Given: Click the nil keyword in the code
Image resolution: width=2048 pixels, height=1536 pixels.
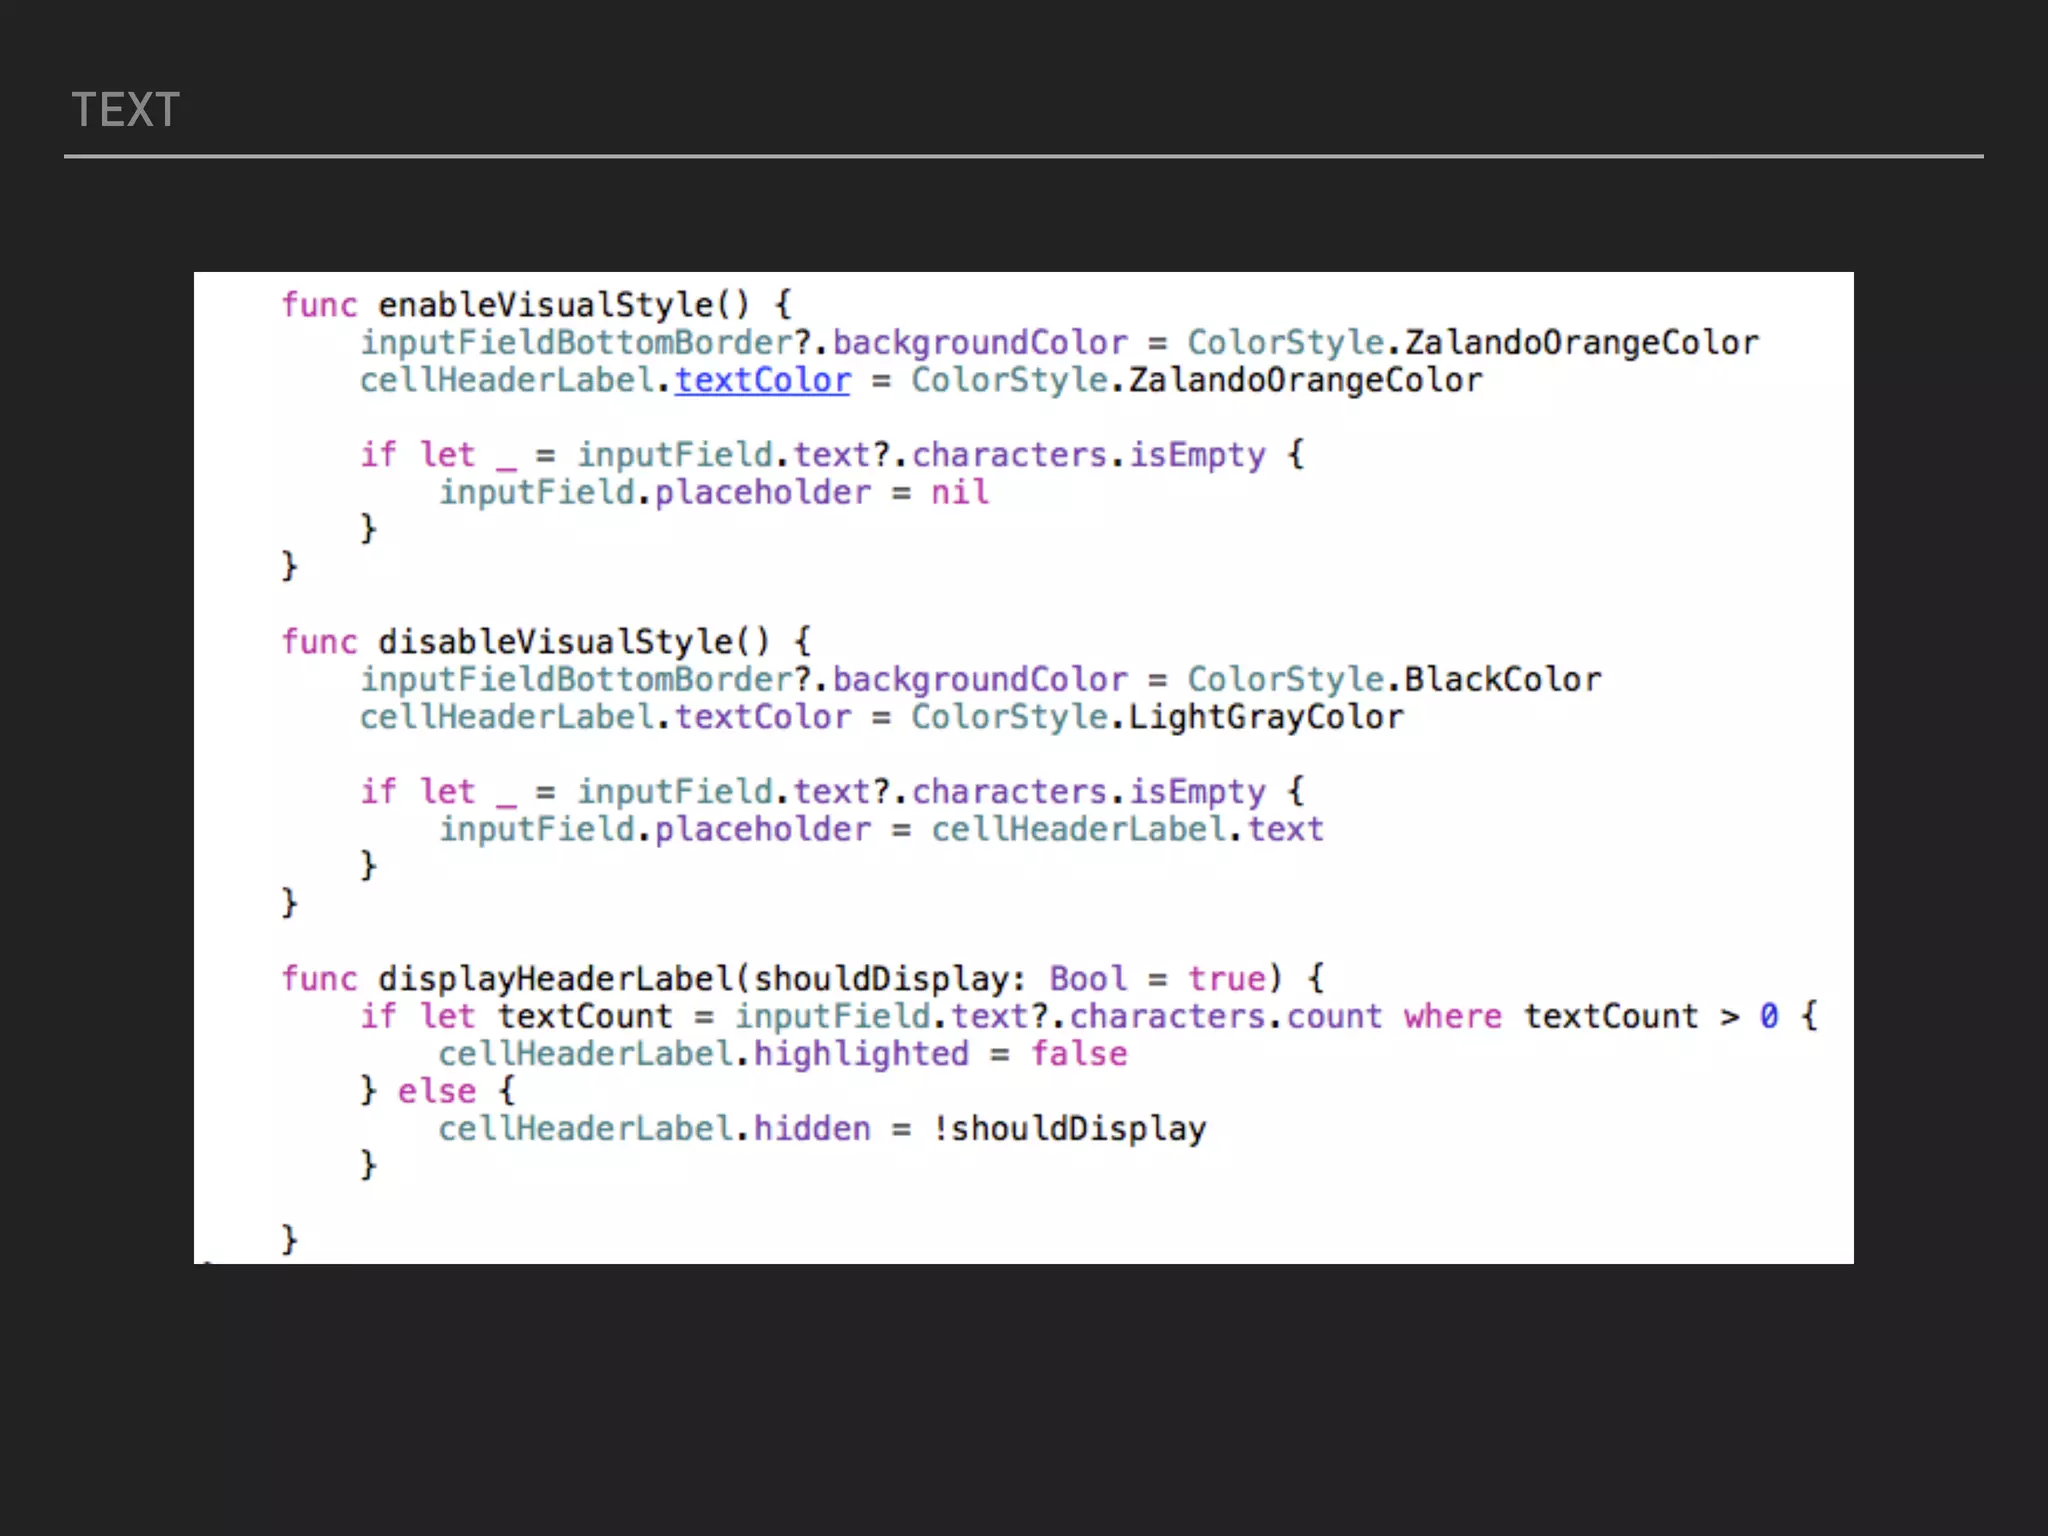Looking at the screenshot, I should click(x=959, y=493).
